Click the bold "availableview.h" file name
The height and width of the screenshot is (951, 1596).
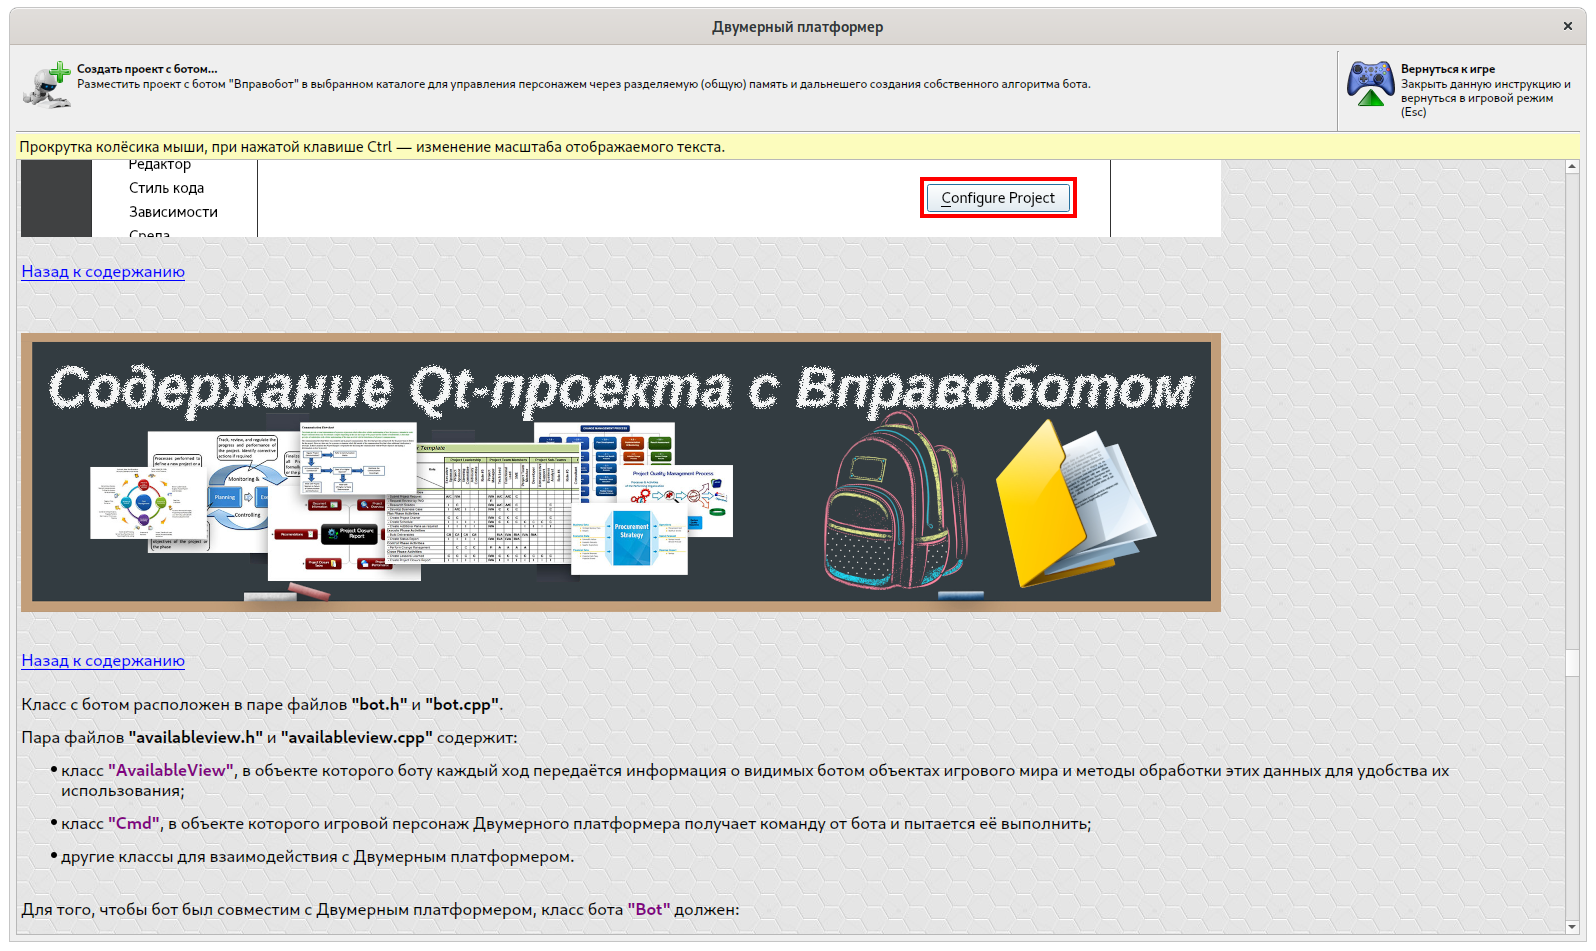[x=196, y=737]
